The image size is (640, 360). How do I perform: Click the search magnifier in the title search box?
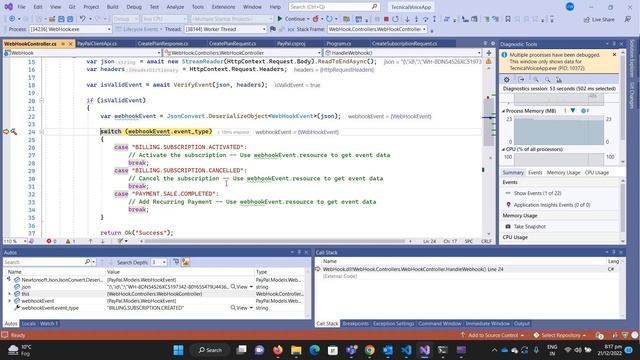coord(374,7)
